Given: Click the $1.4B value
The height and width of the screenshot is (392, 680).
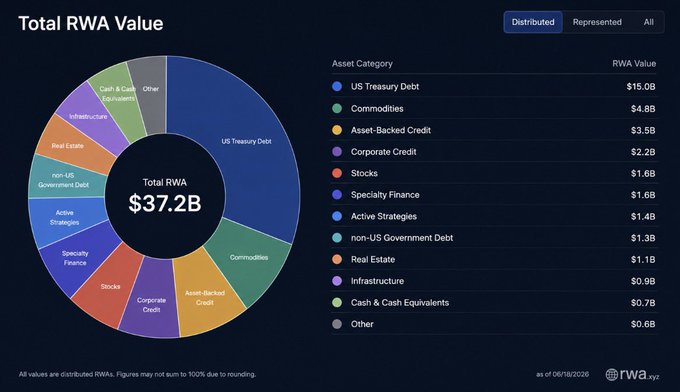Looking at the screenshot, I should (643, 216).
